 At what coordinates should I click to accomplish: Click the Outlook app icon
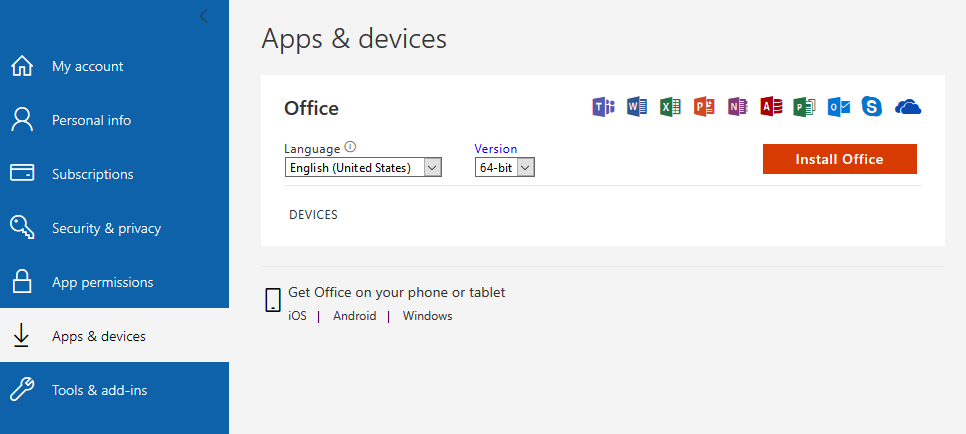pyautogui.click(x=838, y=107)
